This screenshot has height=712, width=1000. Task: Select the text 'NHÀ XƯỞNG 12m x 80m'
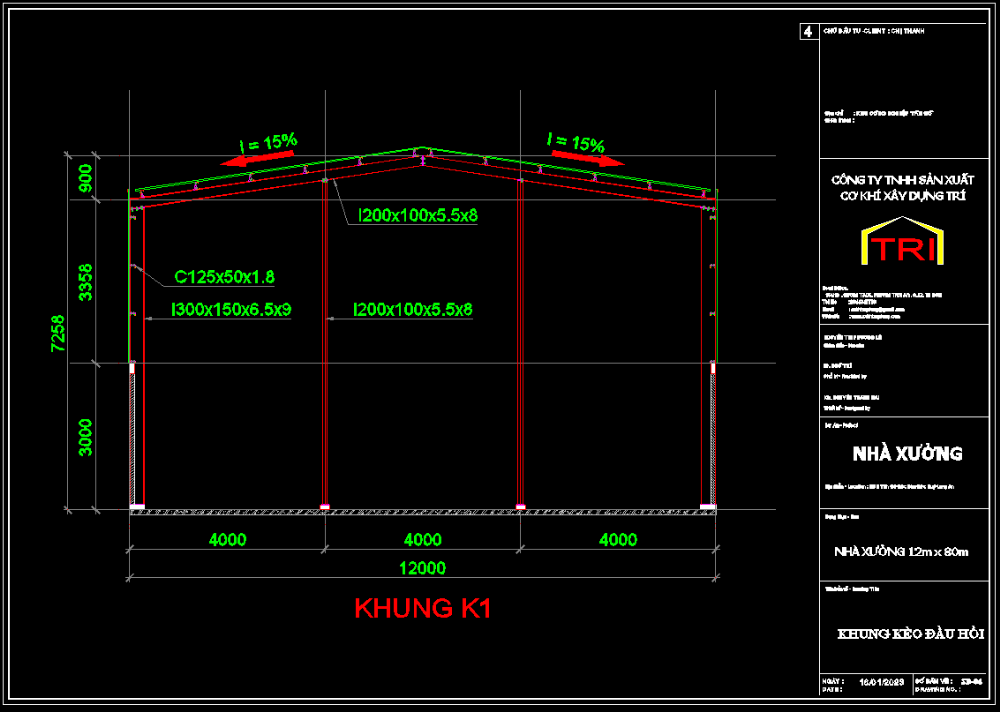click(x=901, y=551)
